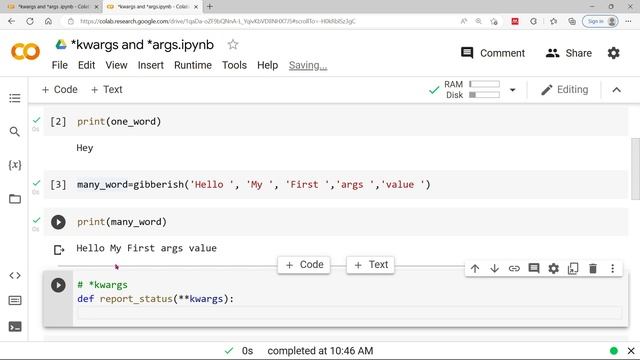Open browser settings and more menu
The width and height of the screenshot is (640, 360).
(x=628, y=21)
